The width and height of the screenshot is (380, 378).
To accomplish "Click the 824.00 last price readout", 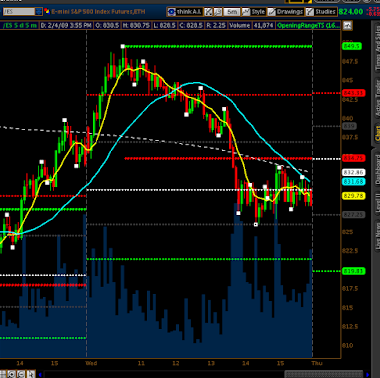I will click(351, 12).
